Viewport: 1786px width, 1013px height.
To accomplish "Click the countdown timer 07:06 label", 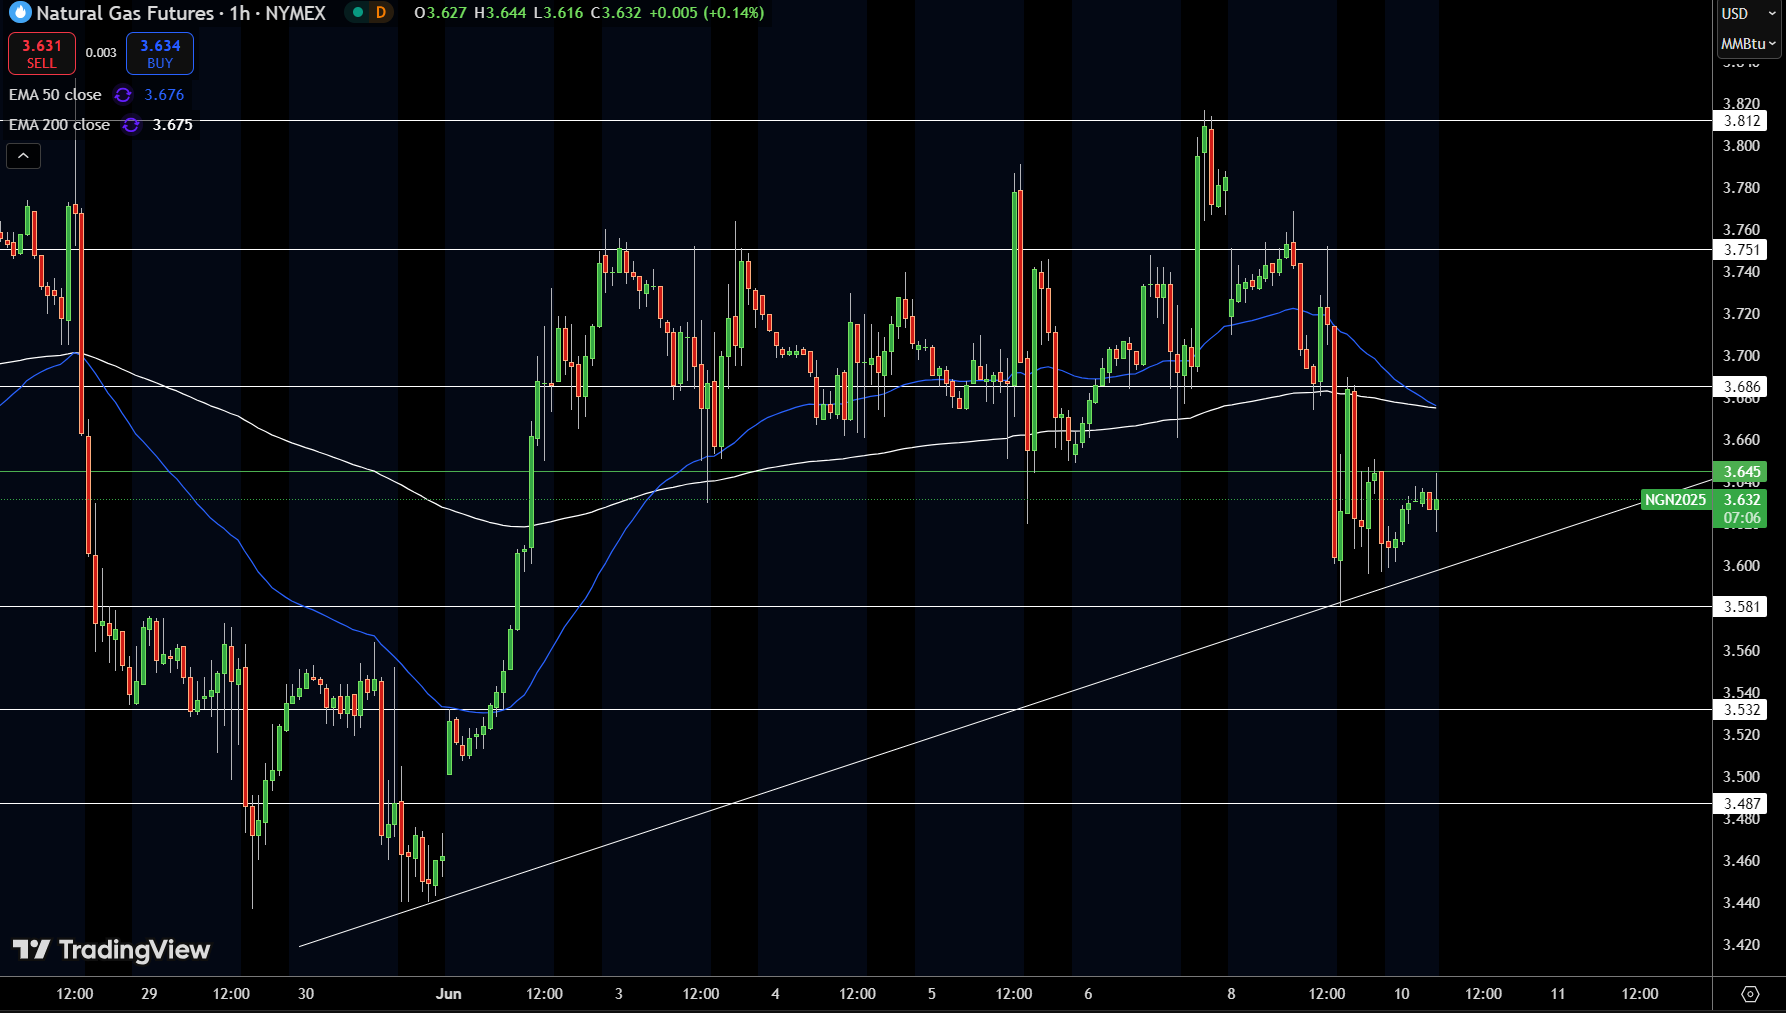I will tap(1741, 518).
